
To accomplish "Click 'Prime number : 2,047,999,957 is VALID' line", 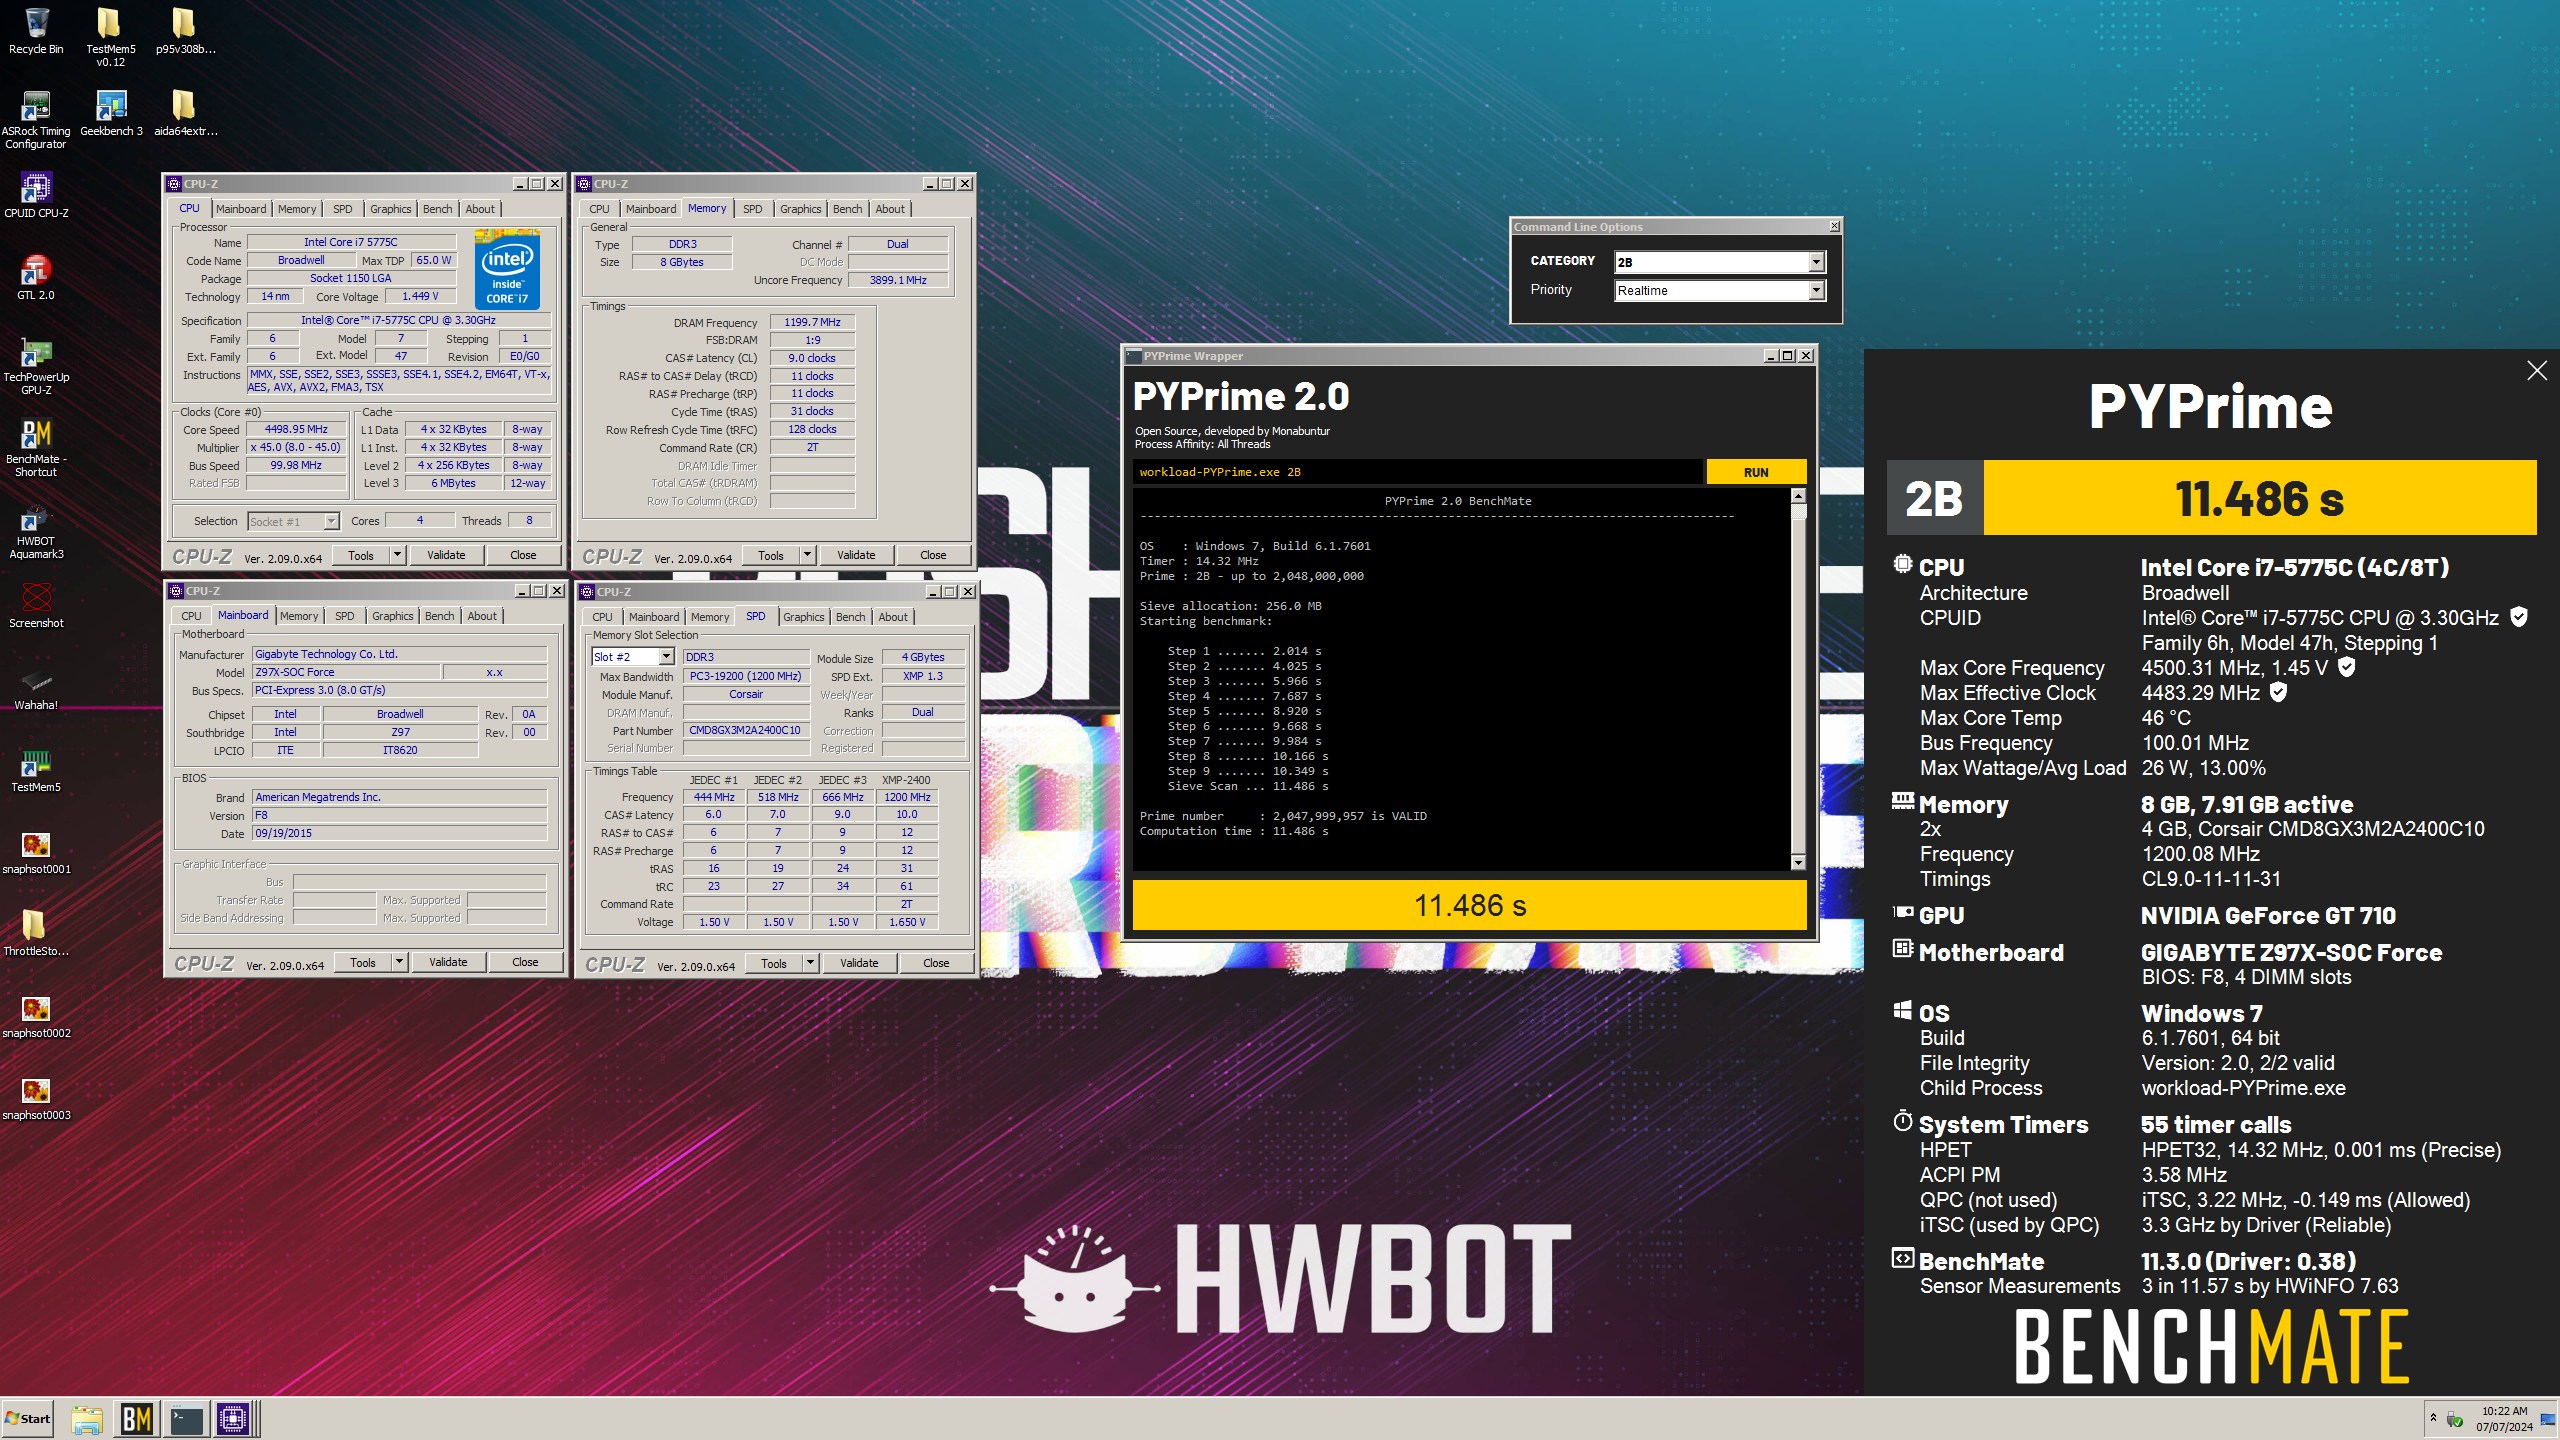I will coord(1283,816).
